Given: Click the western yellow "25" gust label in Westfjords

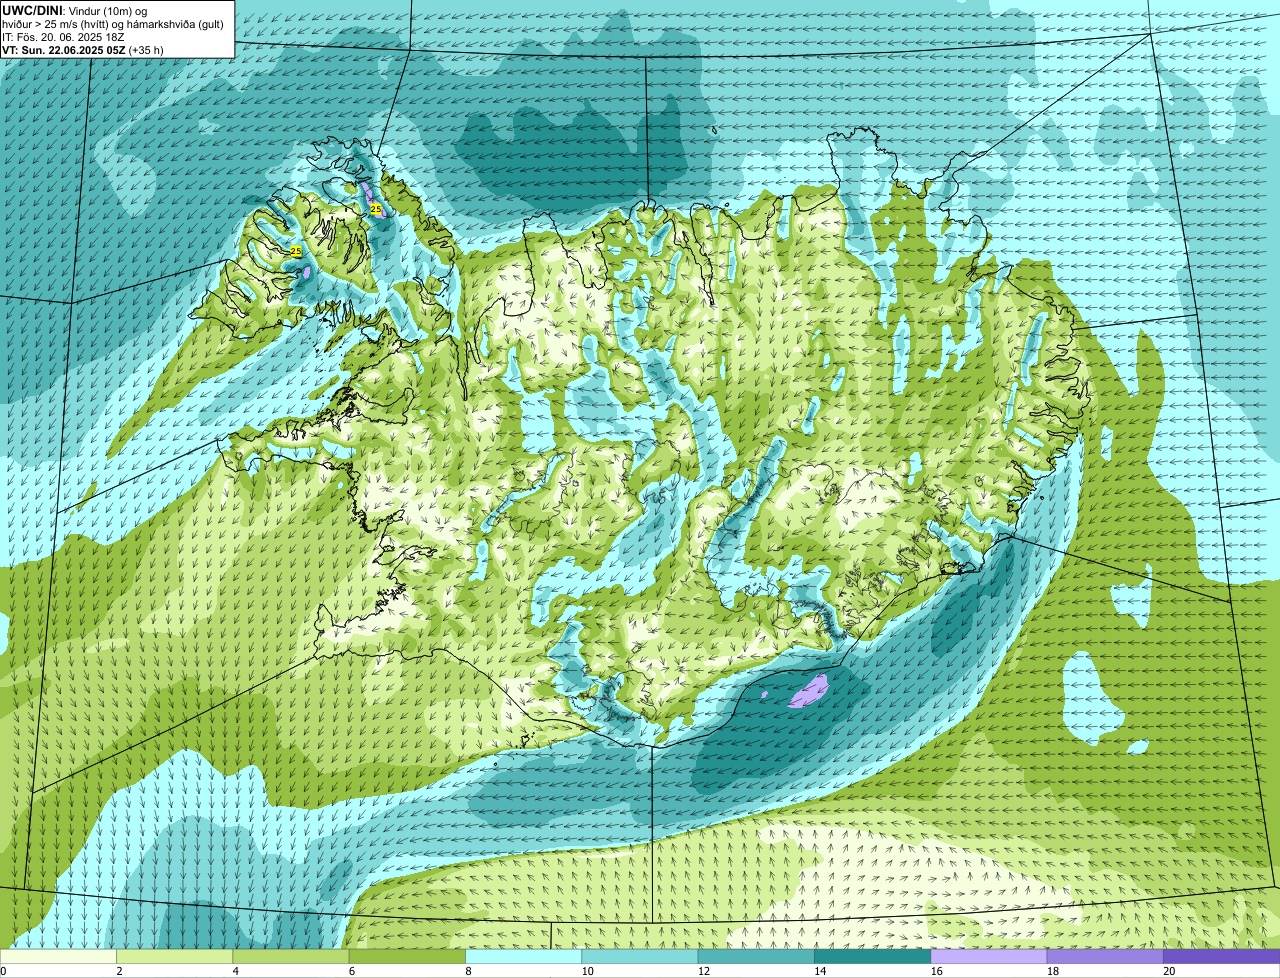Looking at the screenshot, I should point(296,251).
